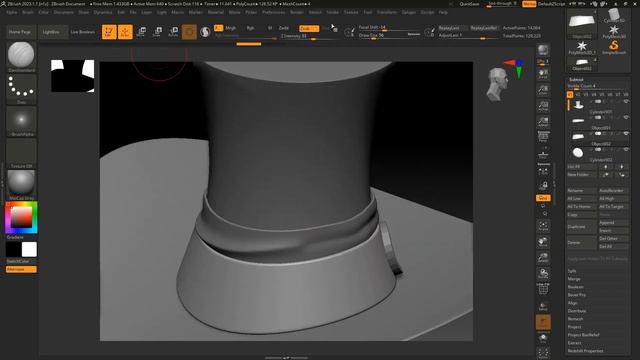Activate the Edit mode button
Image resolution: width=640 pixels, height=360 pixels.
tap(109, 32)
